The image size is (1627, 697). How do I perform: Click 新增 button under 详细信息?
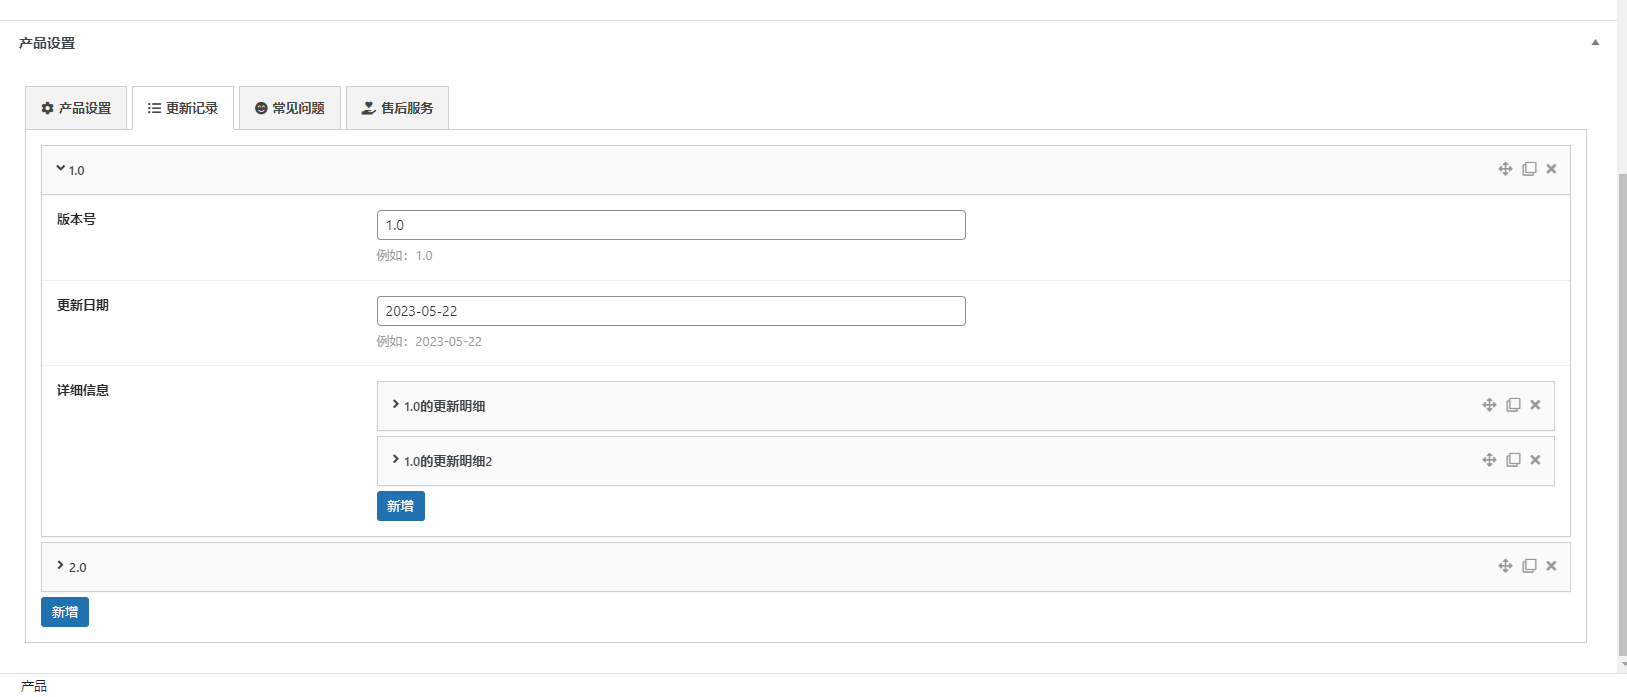coord(400,506)
